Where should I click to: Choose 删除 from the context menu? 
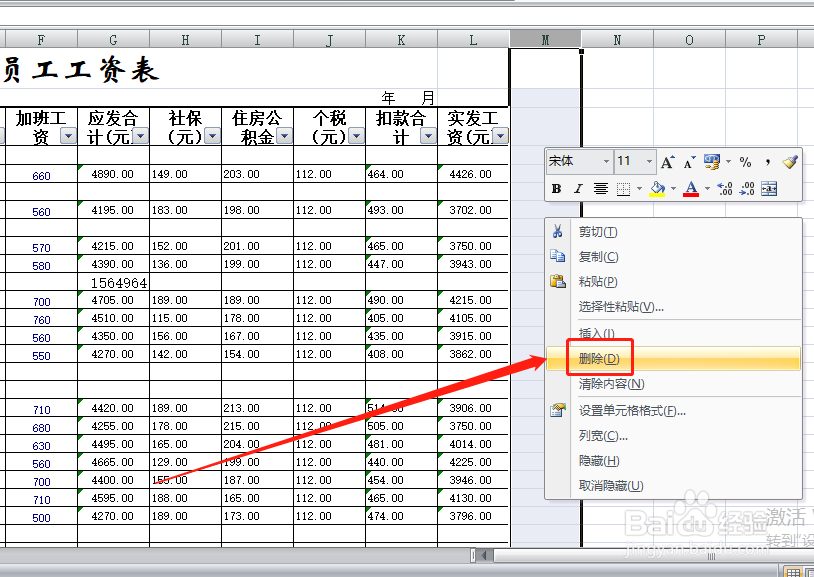click(597, 359)
